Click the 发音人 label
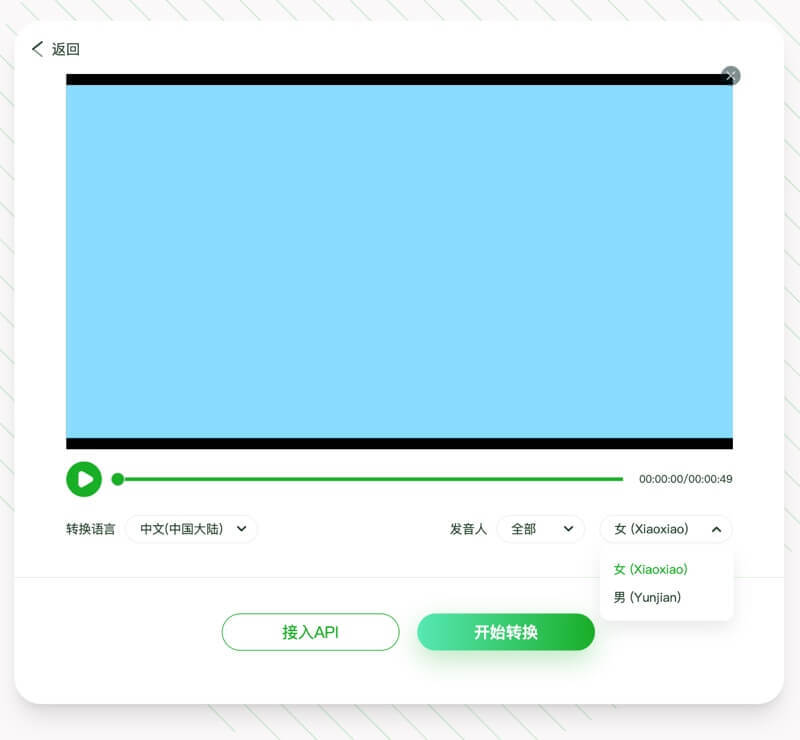This screenshot has height=740, width=800. pos(468,529)
